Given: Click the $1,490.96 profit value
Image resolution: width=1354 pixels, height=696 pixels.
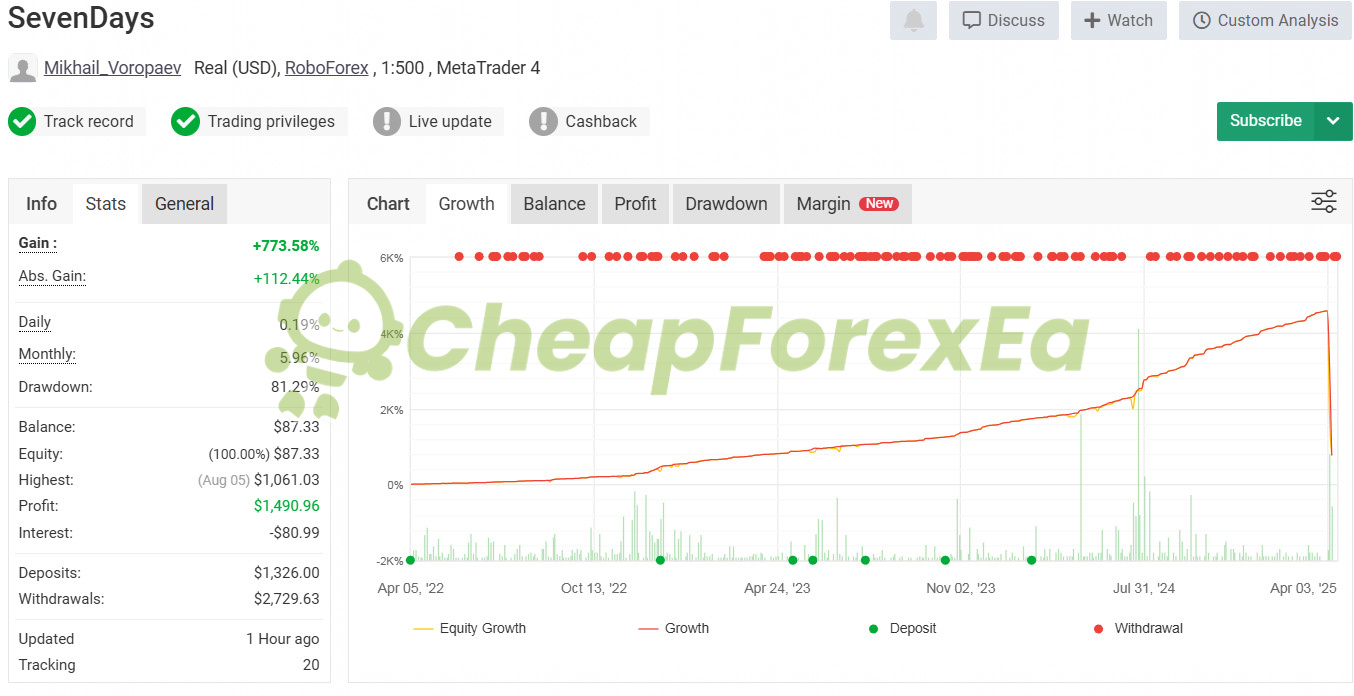Looking at the screenshot, I should pyautogui.click(x=287, y=506).
